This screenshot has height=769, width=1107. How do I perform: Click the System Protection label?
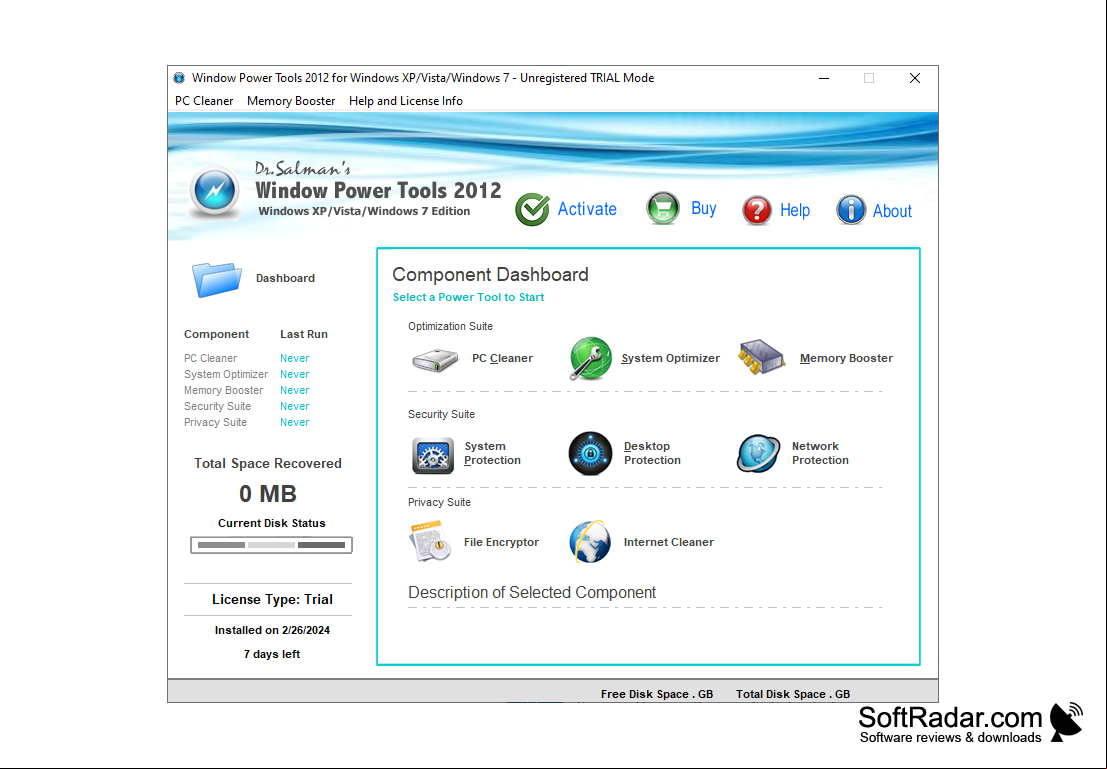point(492,453)
